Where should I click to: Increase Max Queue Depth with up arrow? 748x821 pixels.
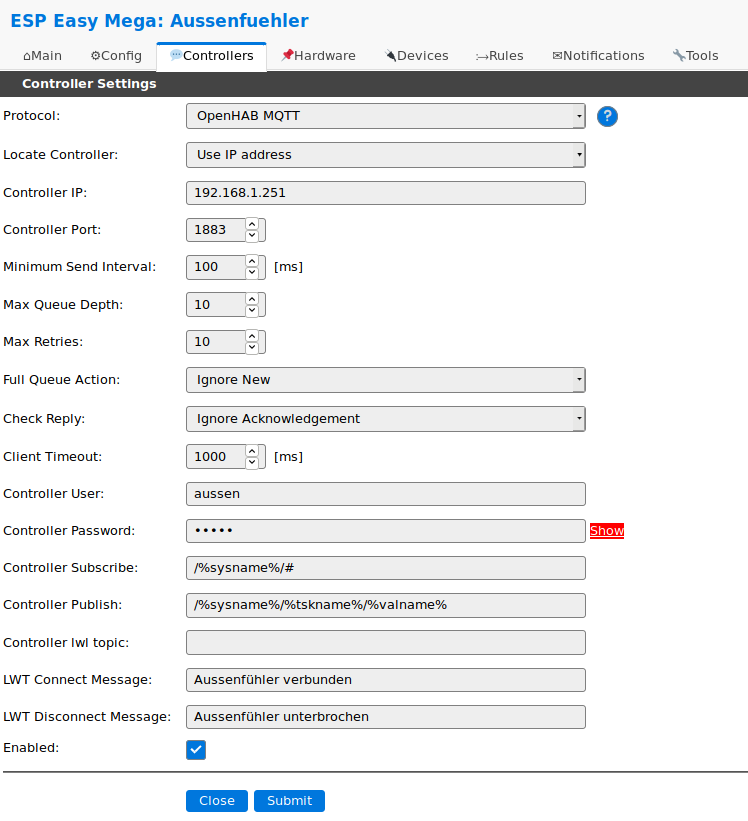252,299
